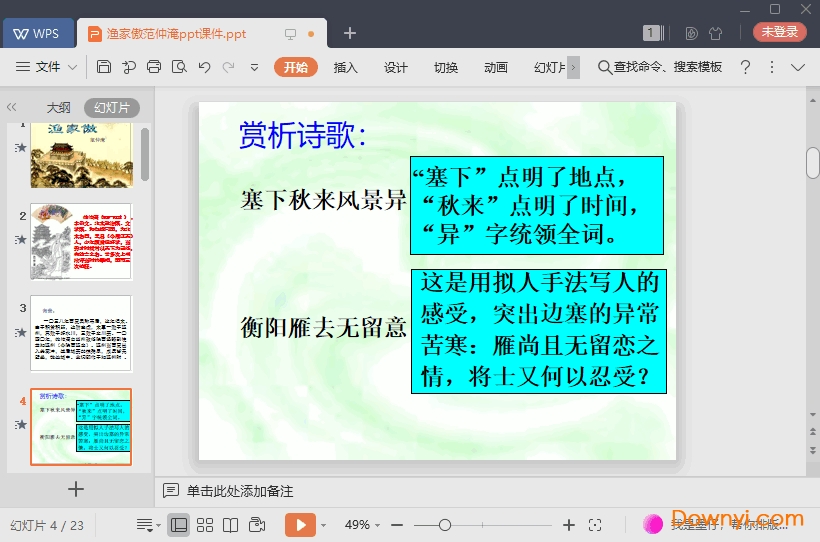Click the slide title 赏析诗歌
The height and width of the screenshot is (542, 820).
click(303, 136)
